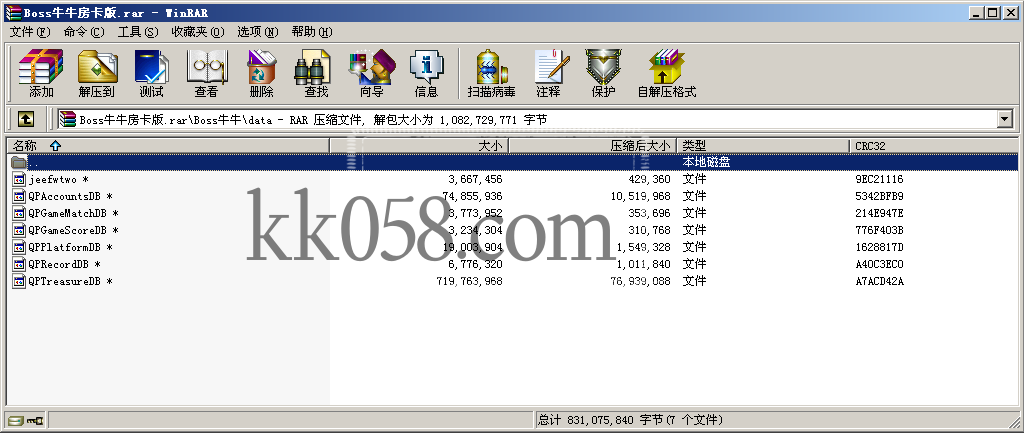Open the 收藏夹(O) menu
Viewport: 1024px width, 433px height.
198,31
